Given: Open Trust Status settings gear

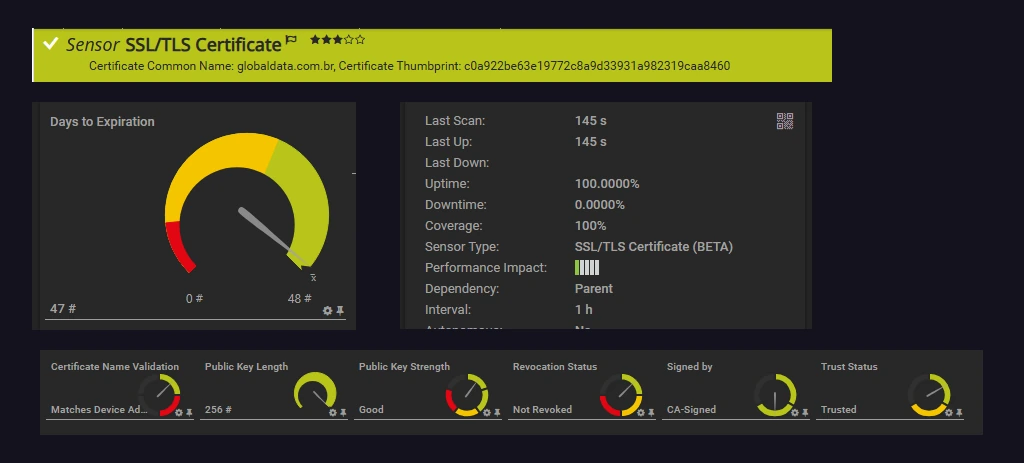Looking at the screenshot, I should pos(949,413).
